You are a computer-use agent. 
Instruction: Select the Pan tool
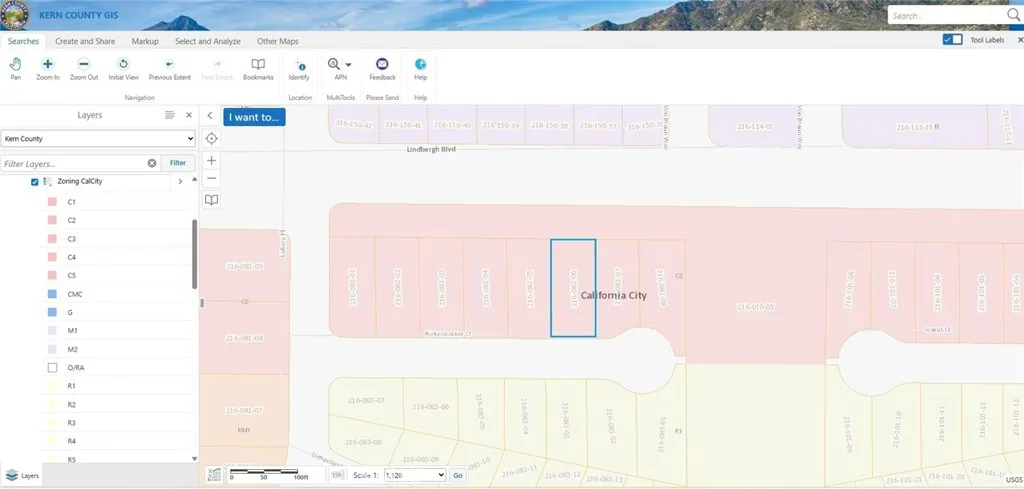coord(15,68)
